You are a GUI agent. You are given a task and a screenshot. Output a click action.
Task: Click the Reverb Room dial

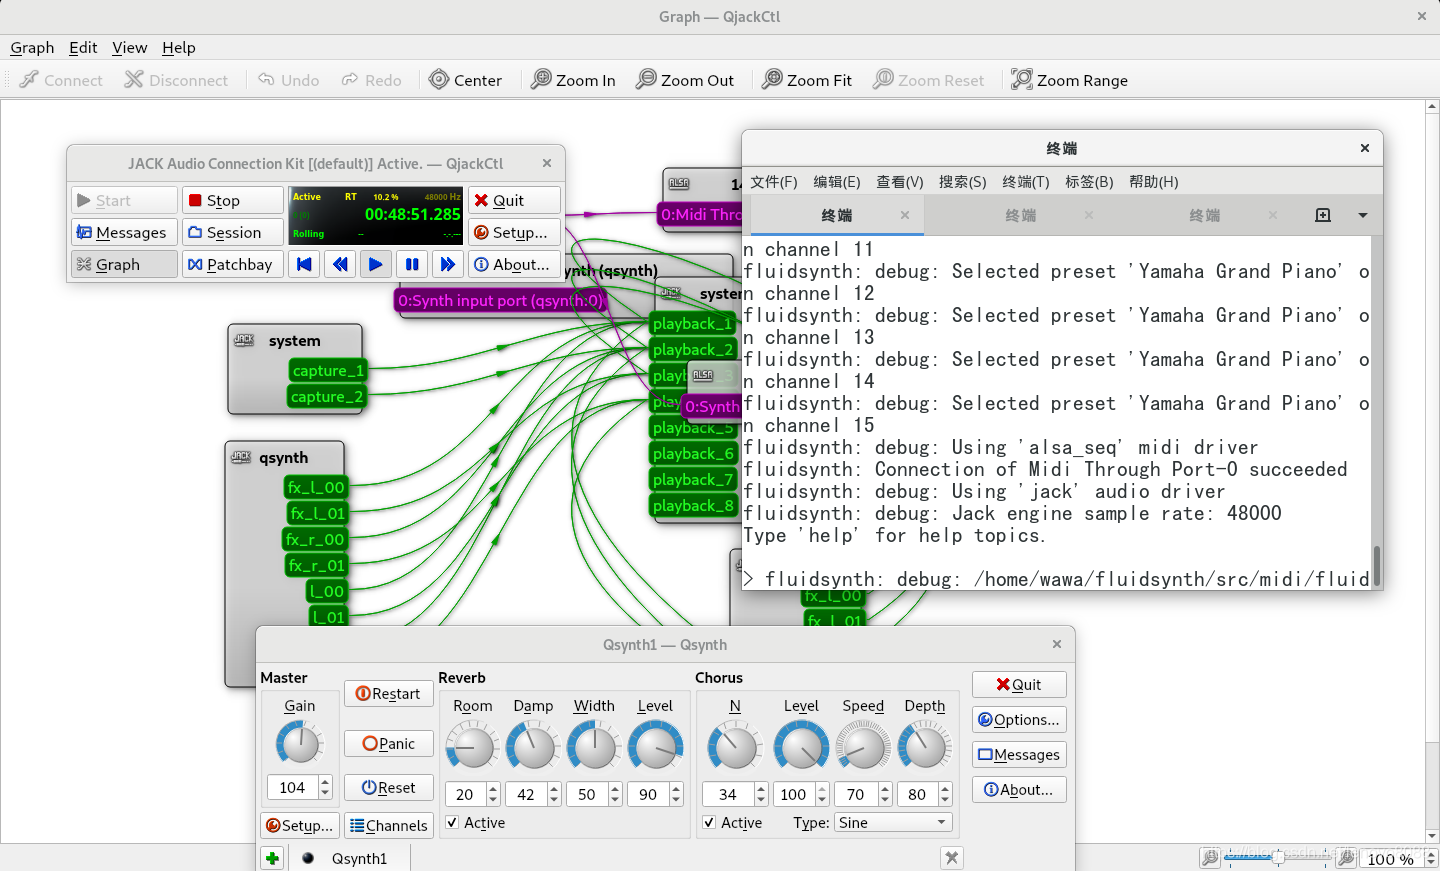[x=472, y=746]
